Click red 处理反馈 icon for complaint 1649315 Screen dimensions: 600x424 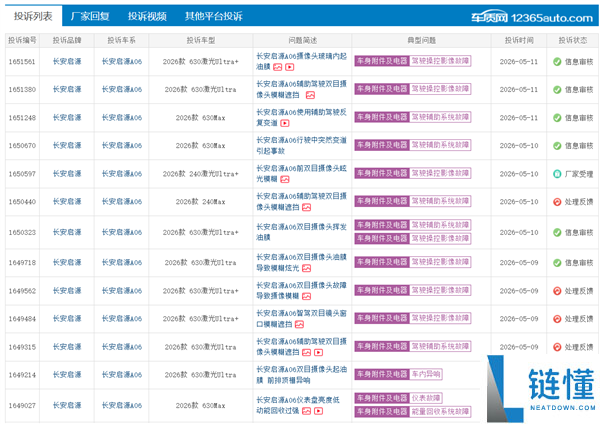pos(557,347)
